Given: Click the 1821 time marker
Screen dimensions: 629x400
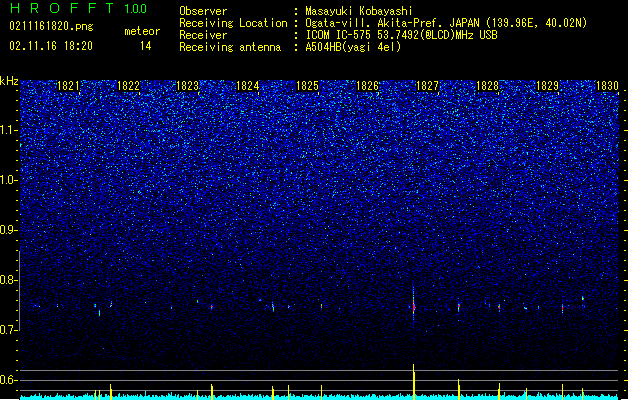Looking at the screenshot, I should (x=68, y=86).
